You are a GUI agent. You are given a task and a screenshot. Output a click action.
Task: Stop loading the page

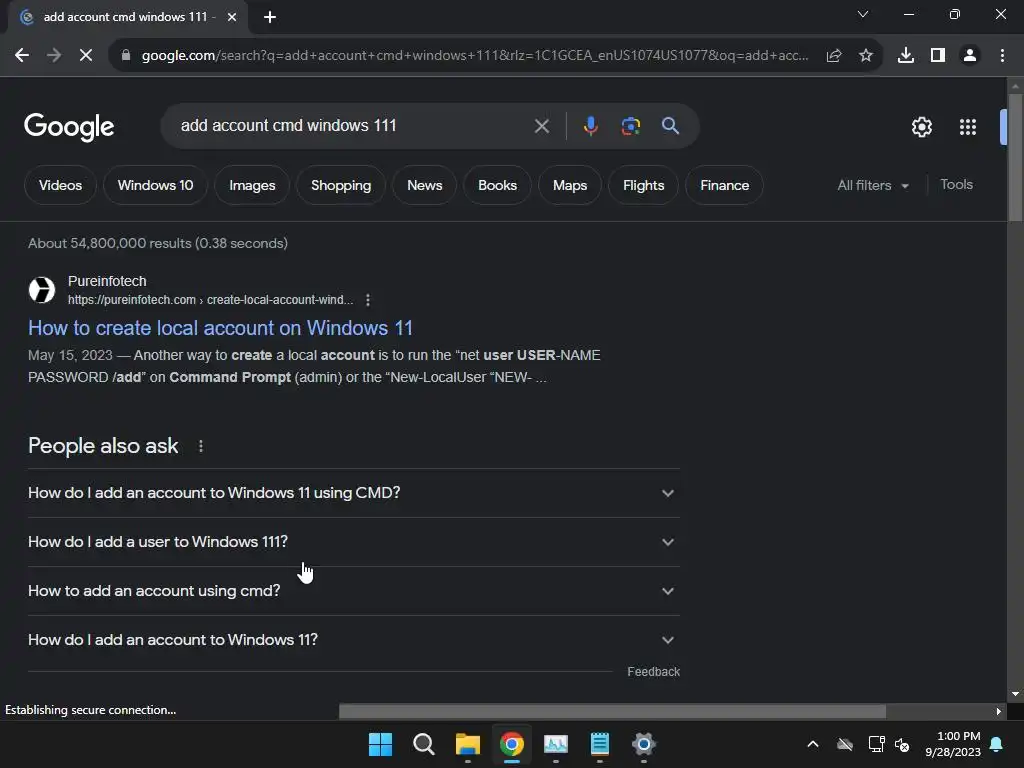click(x=86, y=56)
